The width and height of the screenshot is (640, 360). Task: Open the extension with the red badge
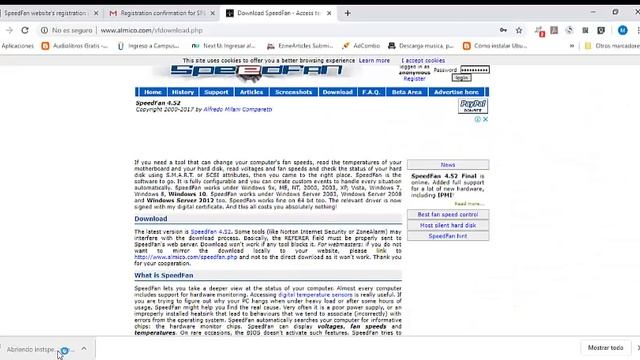point(539,31)
